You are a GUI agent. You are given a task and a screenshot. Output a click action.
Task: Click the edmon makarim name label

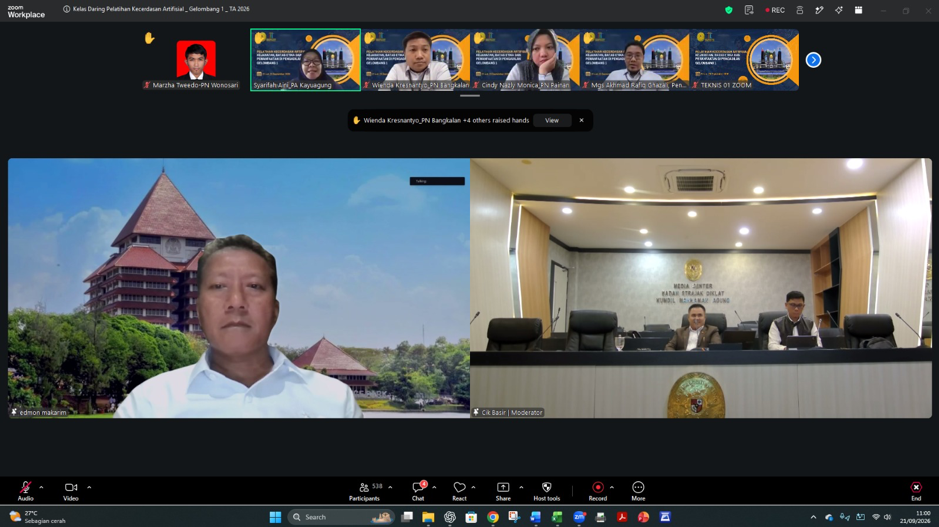coord(39,413)
